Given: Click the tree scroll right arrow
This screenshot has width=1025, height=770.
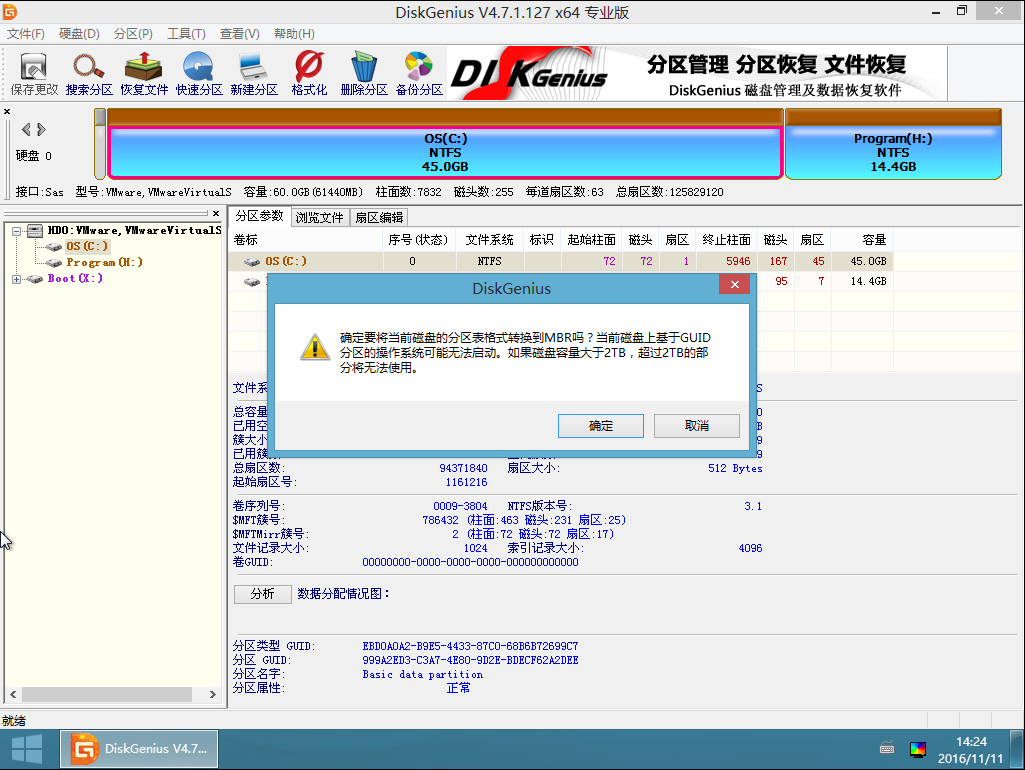Looking at the screenshot, I should (x=212, y=694).
